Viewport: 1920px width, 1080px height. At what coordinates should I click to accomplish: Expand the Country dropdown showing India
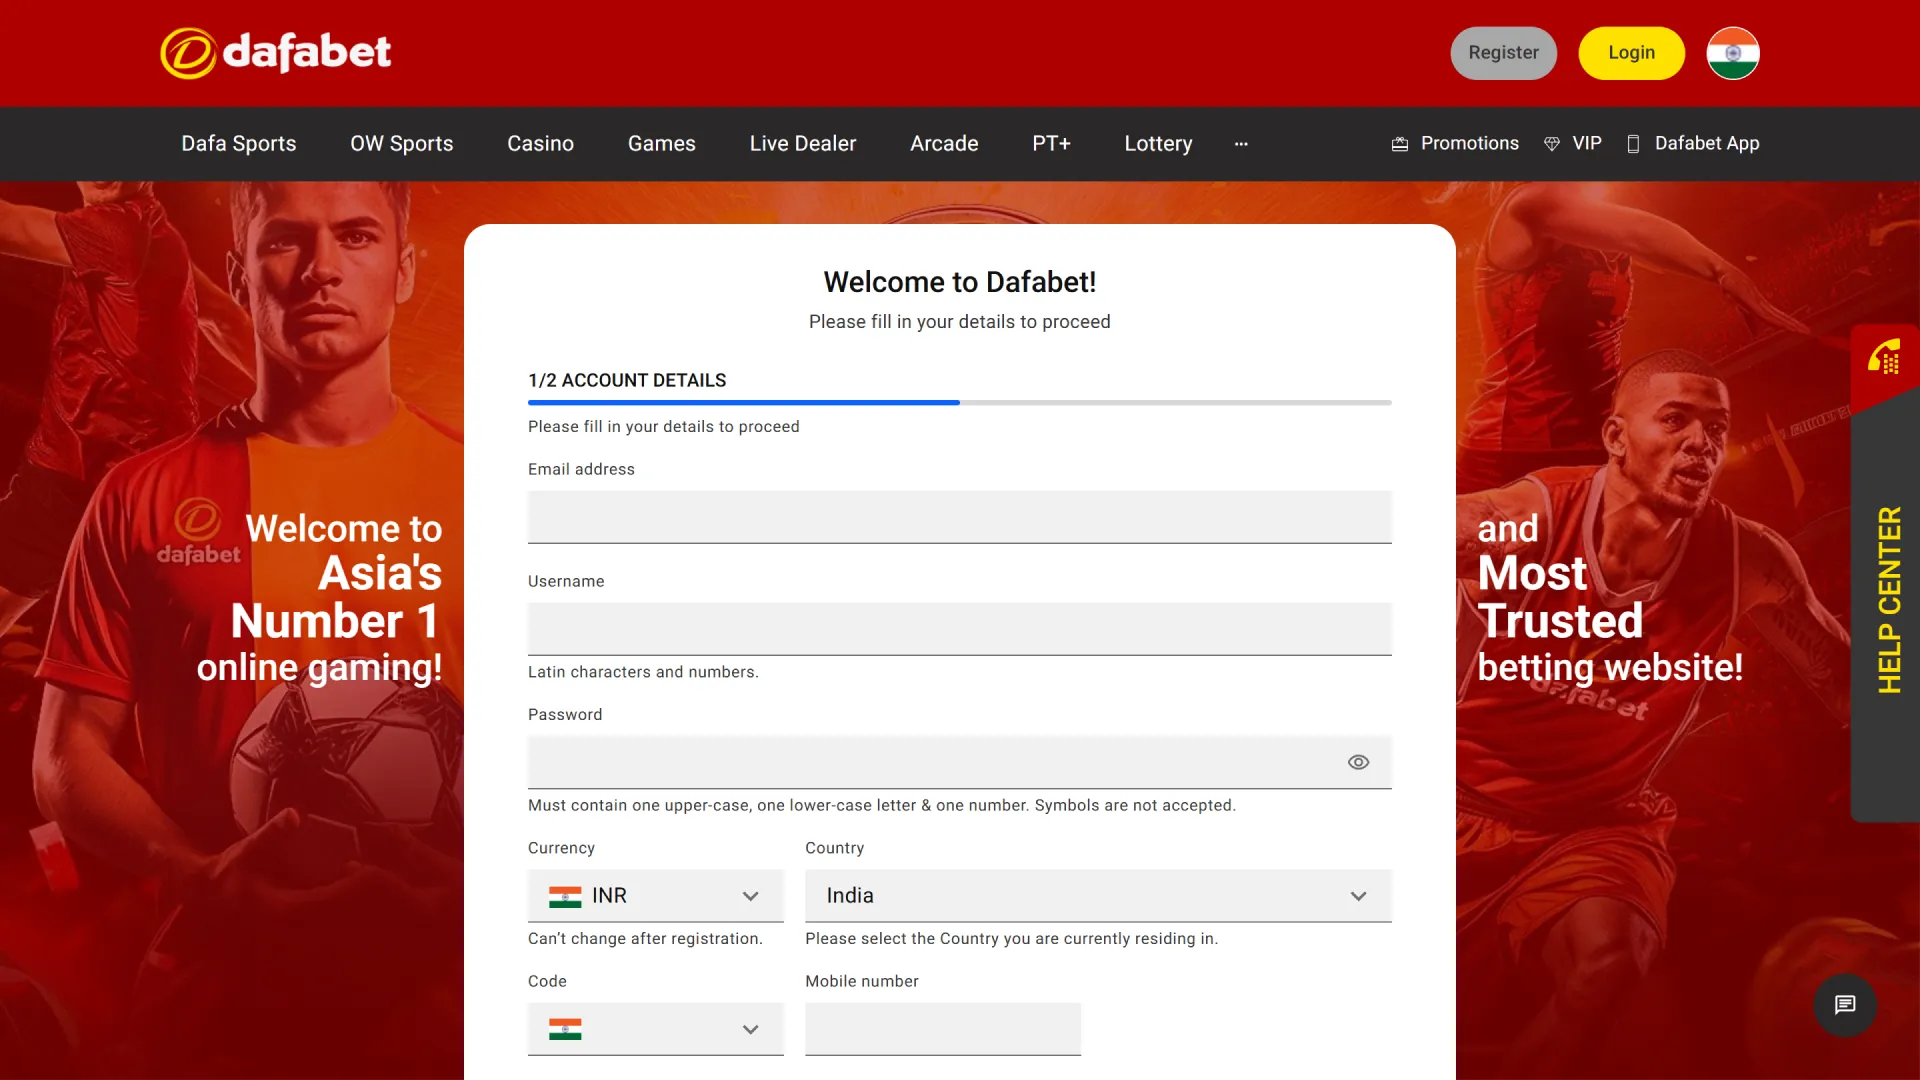pyautogui.click(x=1097, y=896)
